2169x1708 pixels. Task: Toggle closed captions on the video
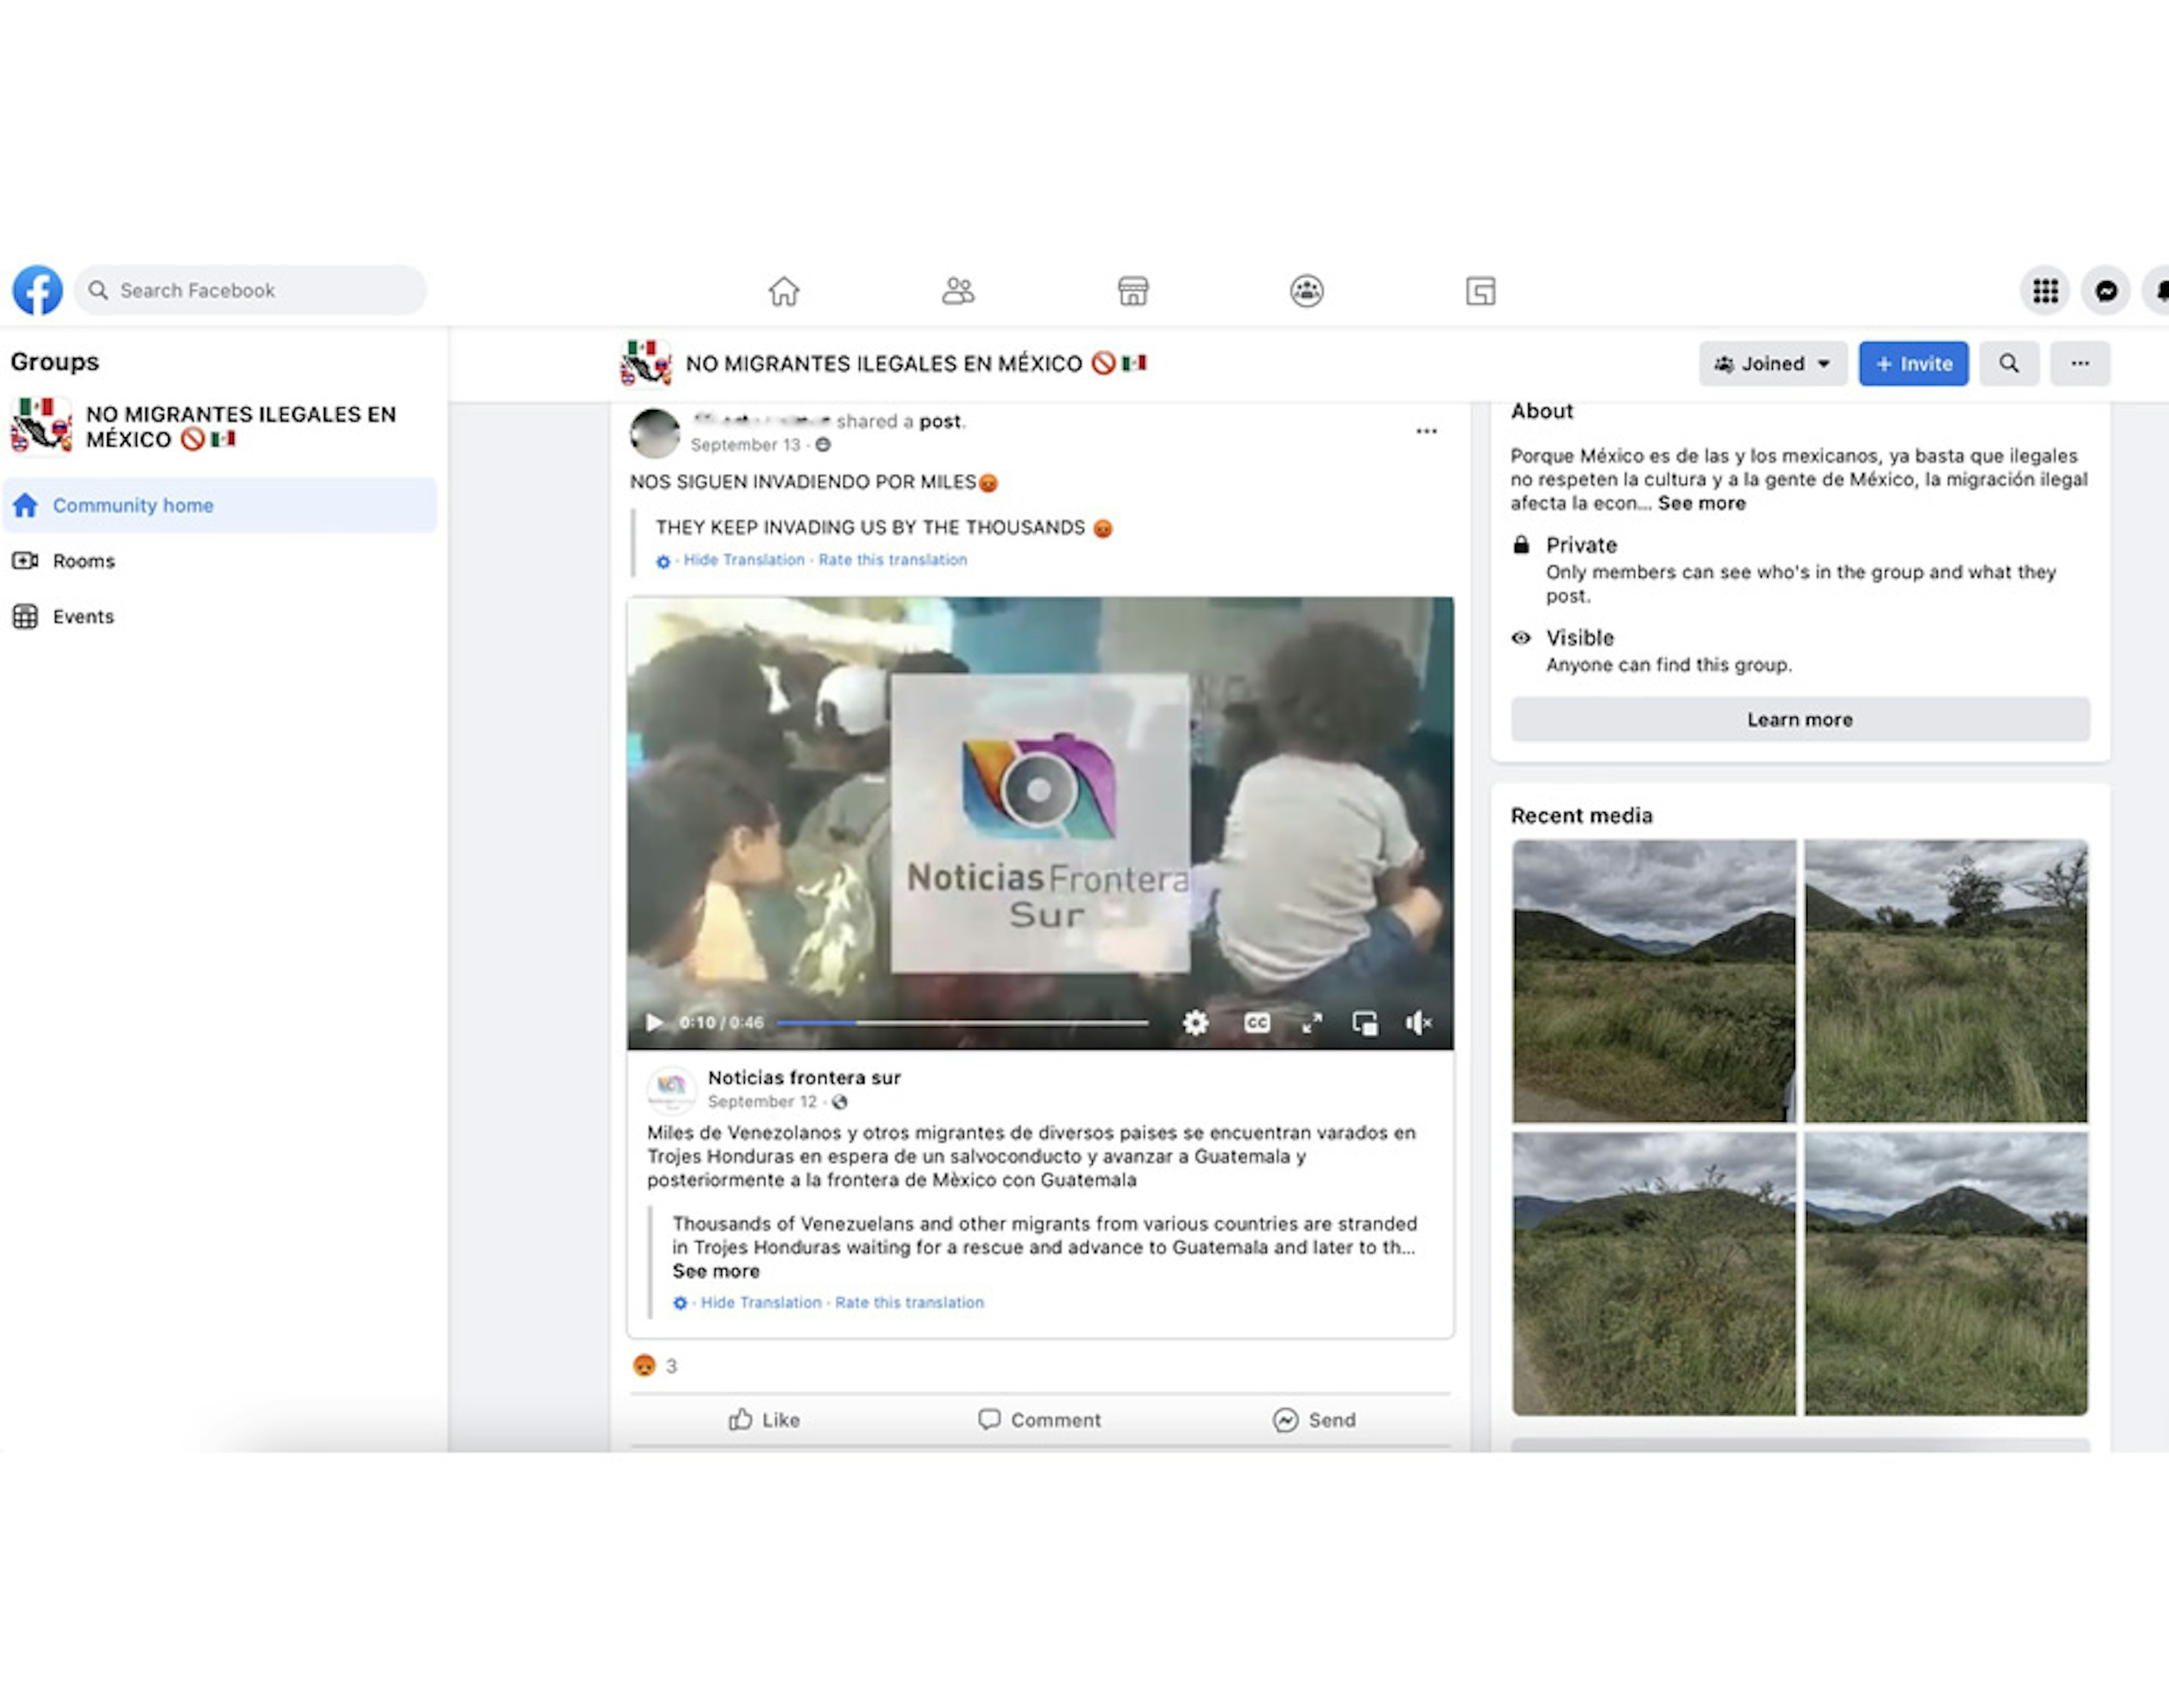click(1257, 1022)
